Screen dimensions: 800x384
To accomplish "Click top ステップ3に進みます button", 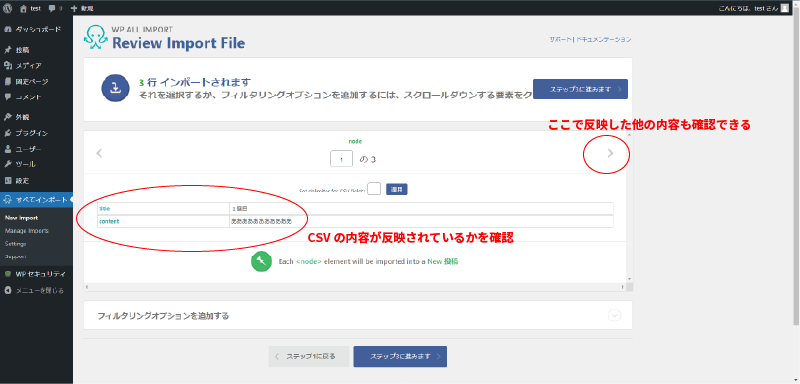I will 580,89.
